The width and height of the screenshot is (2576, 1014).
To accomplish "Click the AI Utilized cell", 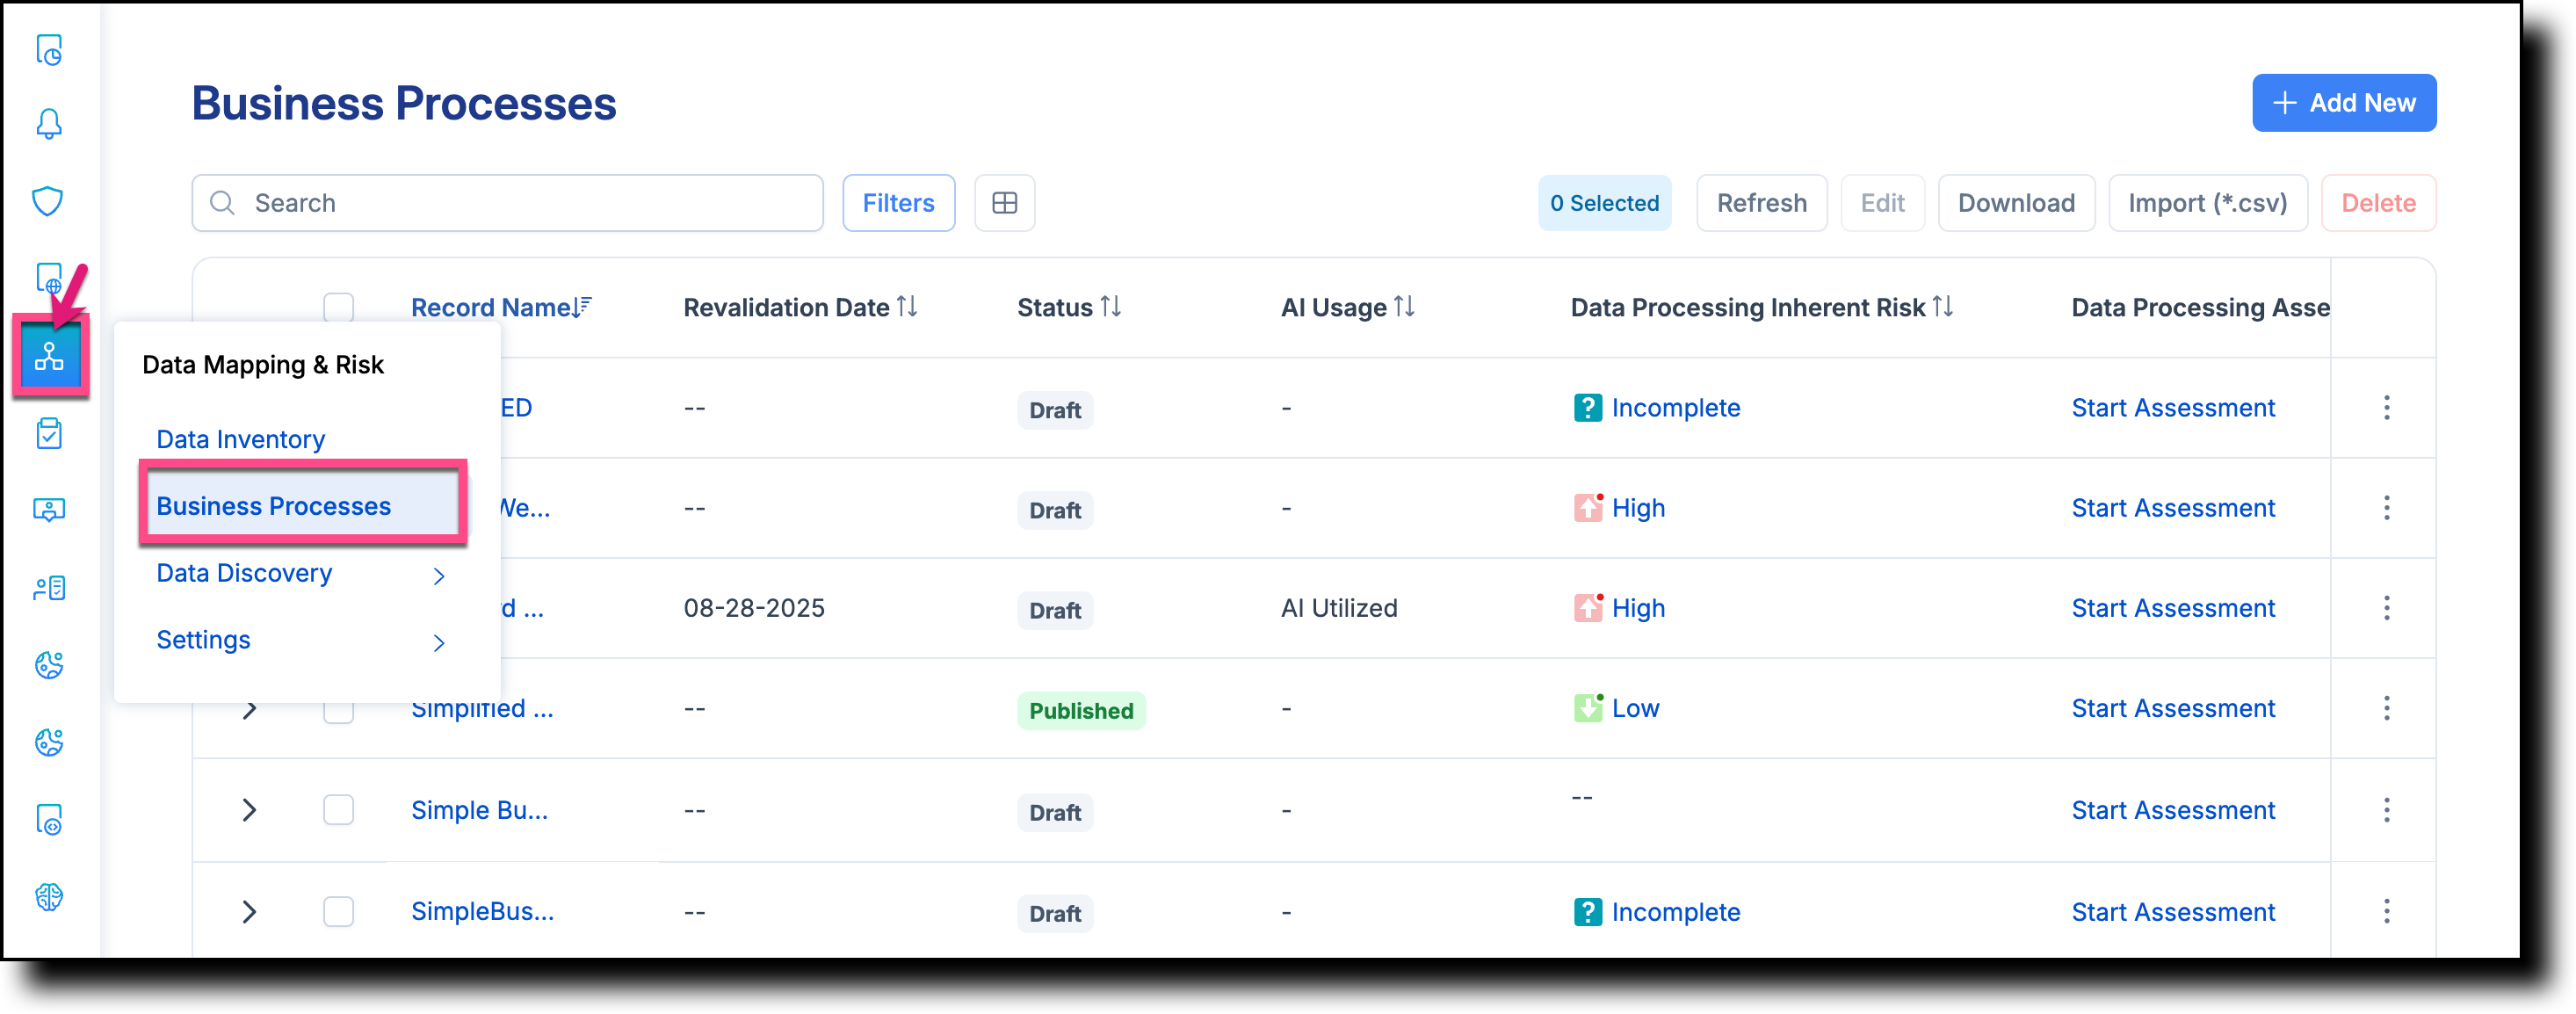I will point(1339,608).
